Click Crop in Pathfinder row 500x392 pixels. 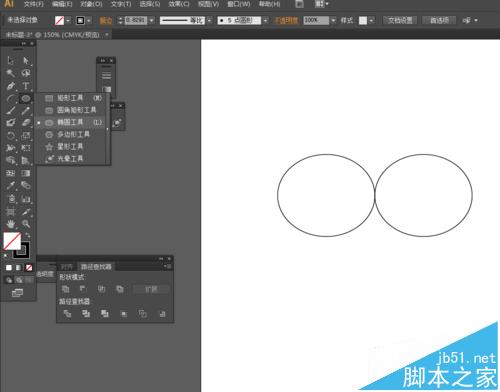coord(124,314)
